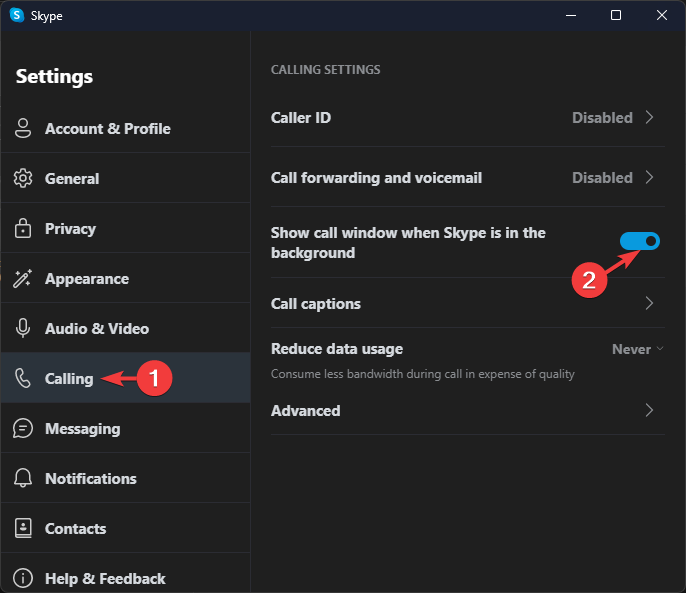686x593 pixels.
Task: Click Show call window when Skype text
Action: 408,243
